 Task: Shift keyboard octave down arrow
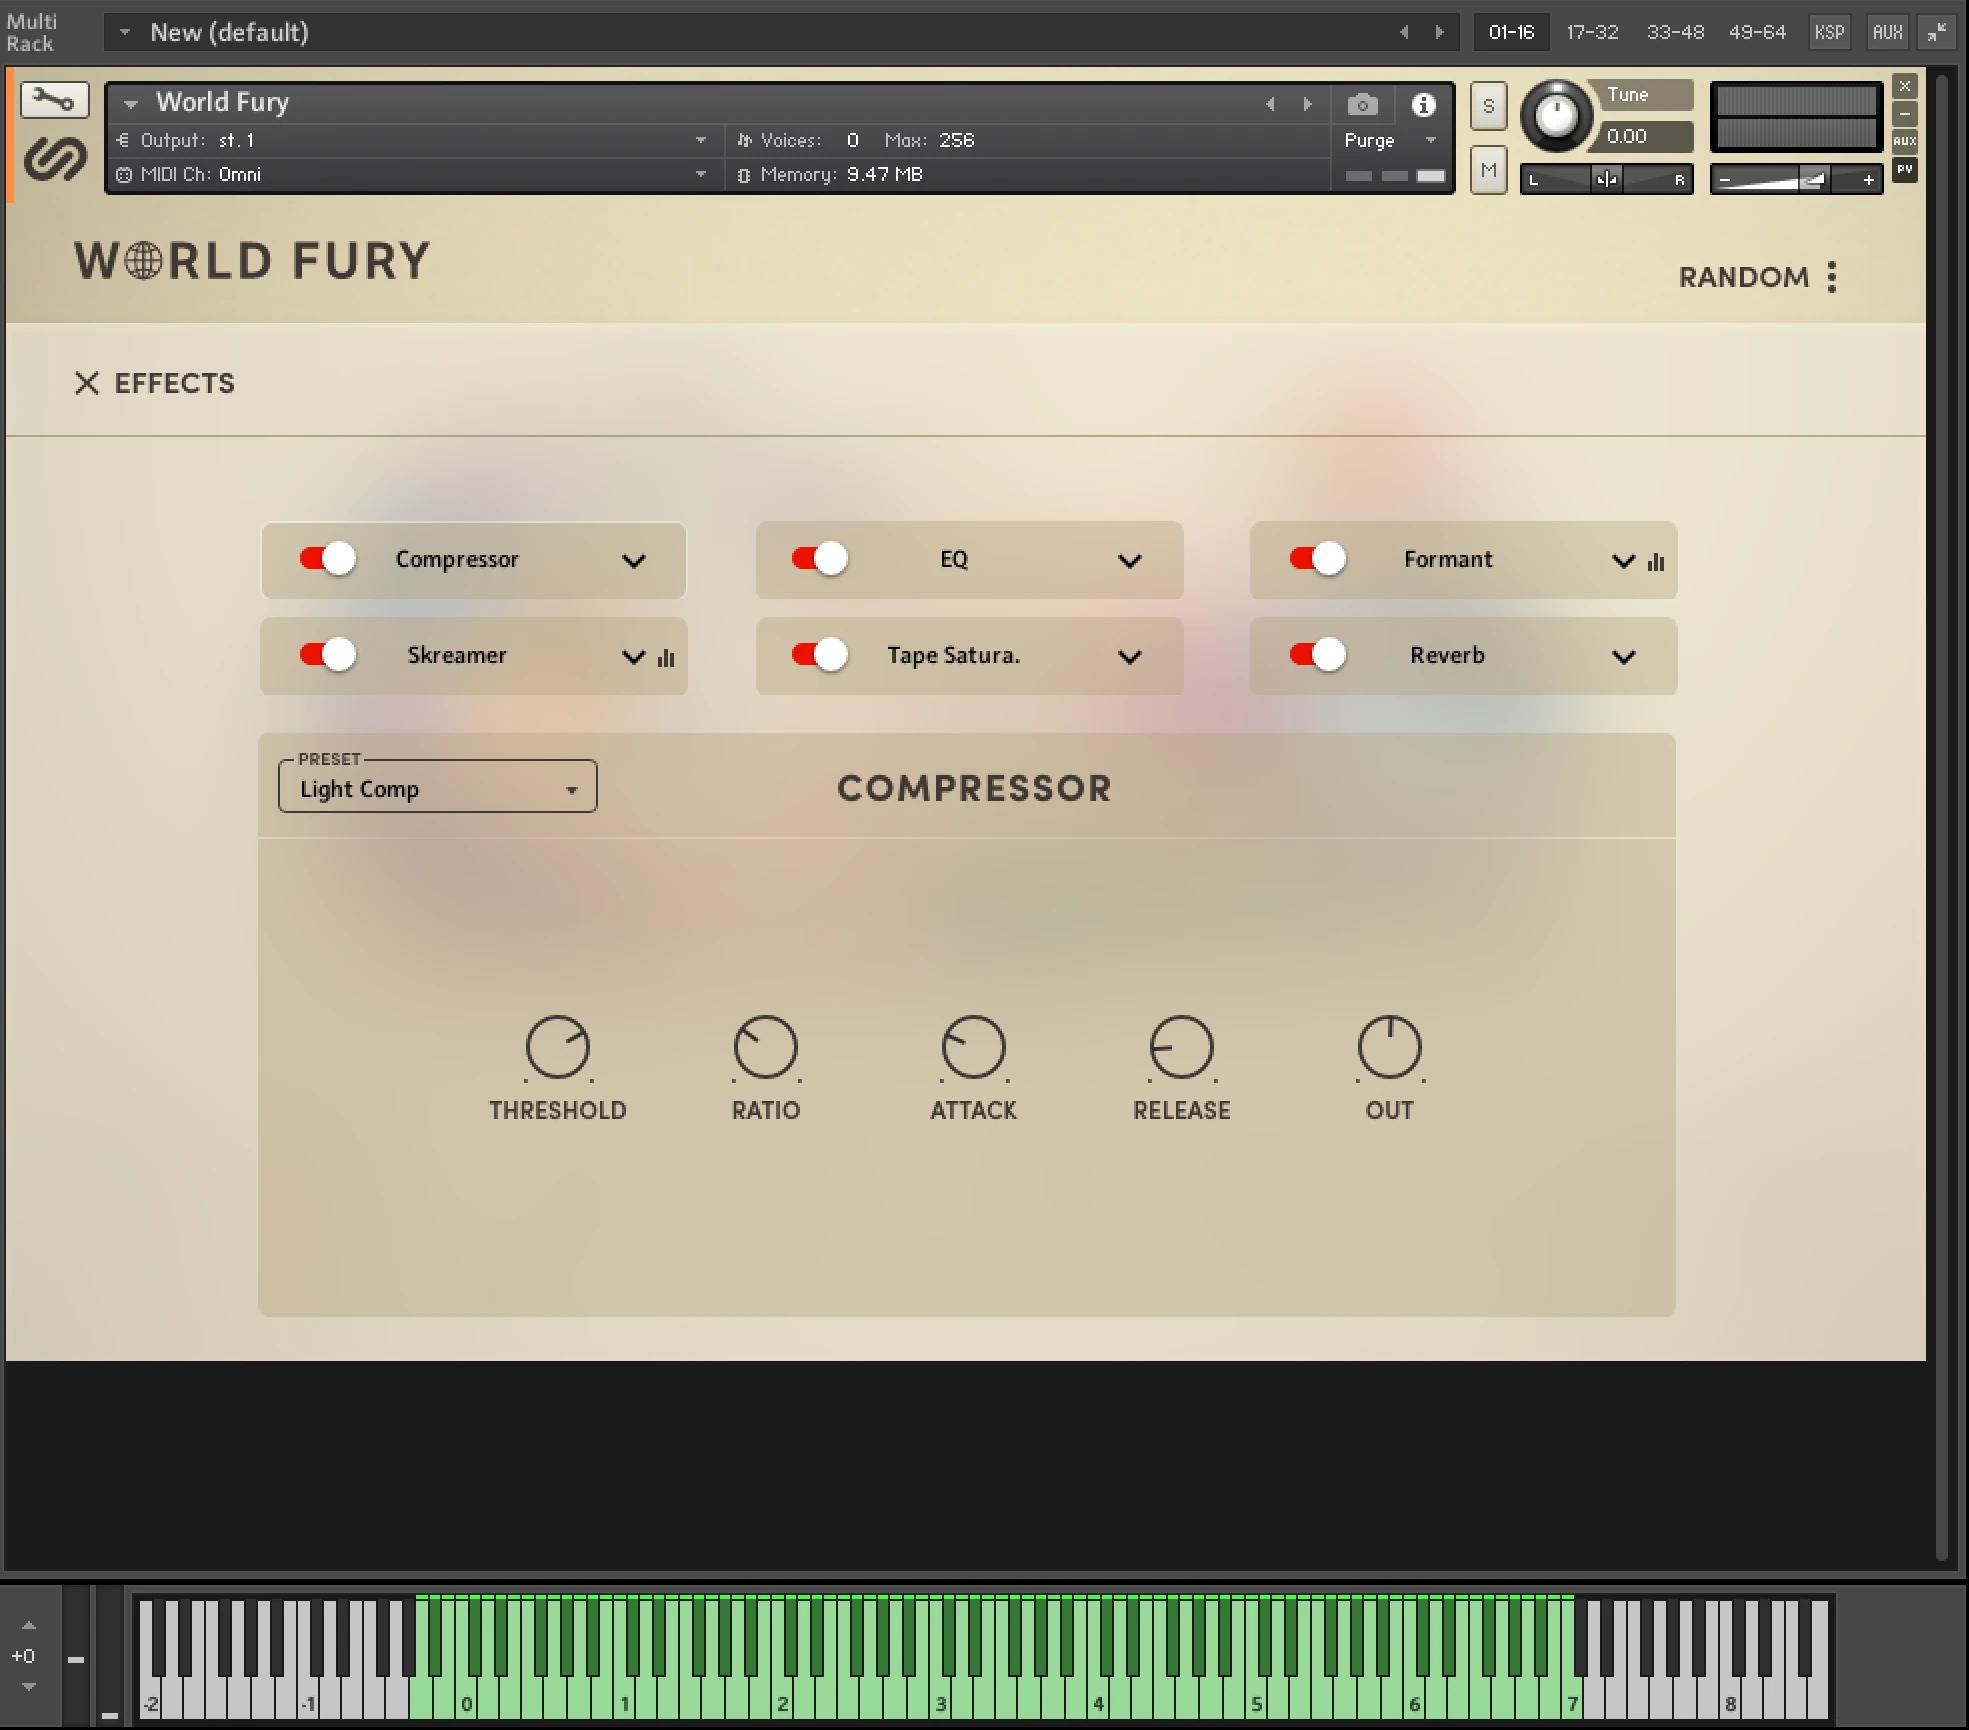pos(28,1687)
